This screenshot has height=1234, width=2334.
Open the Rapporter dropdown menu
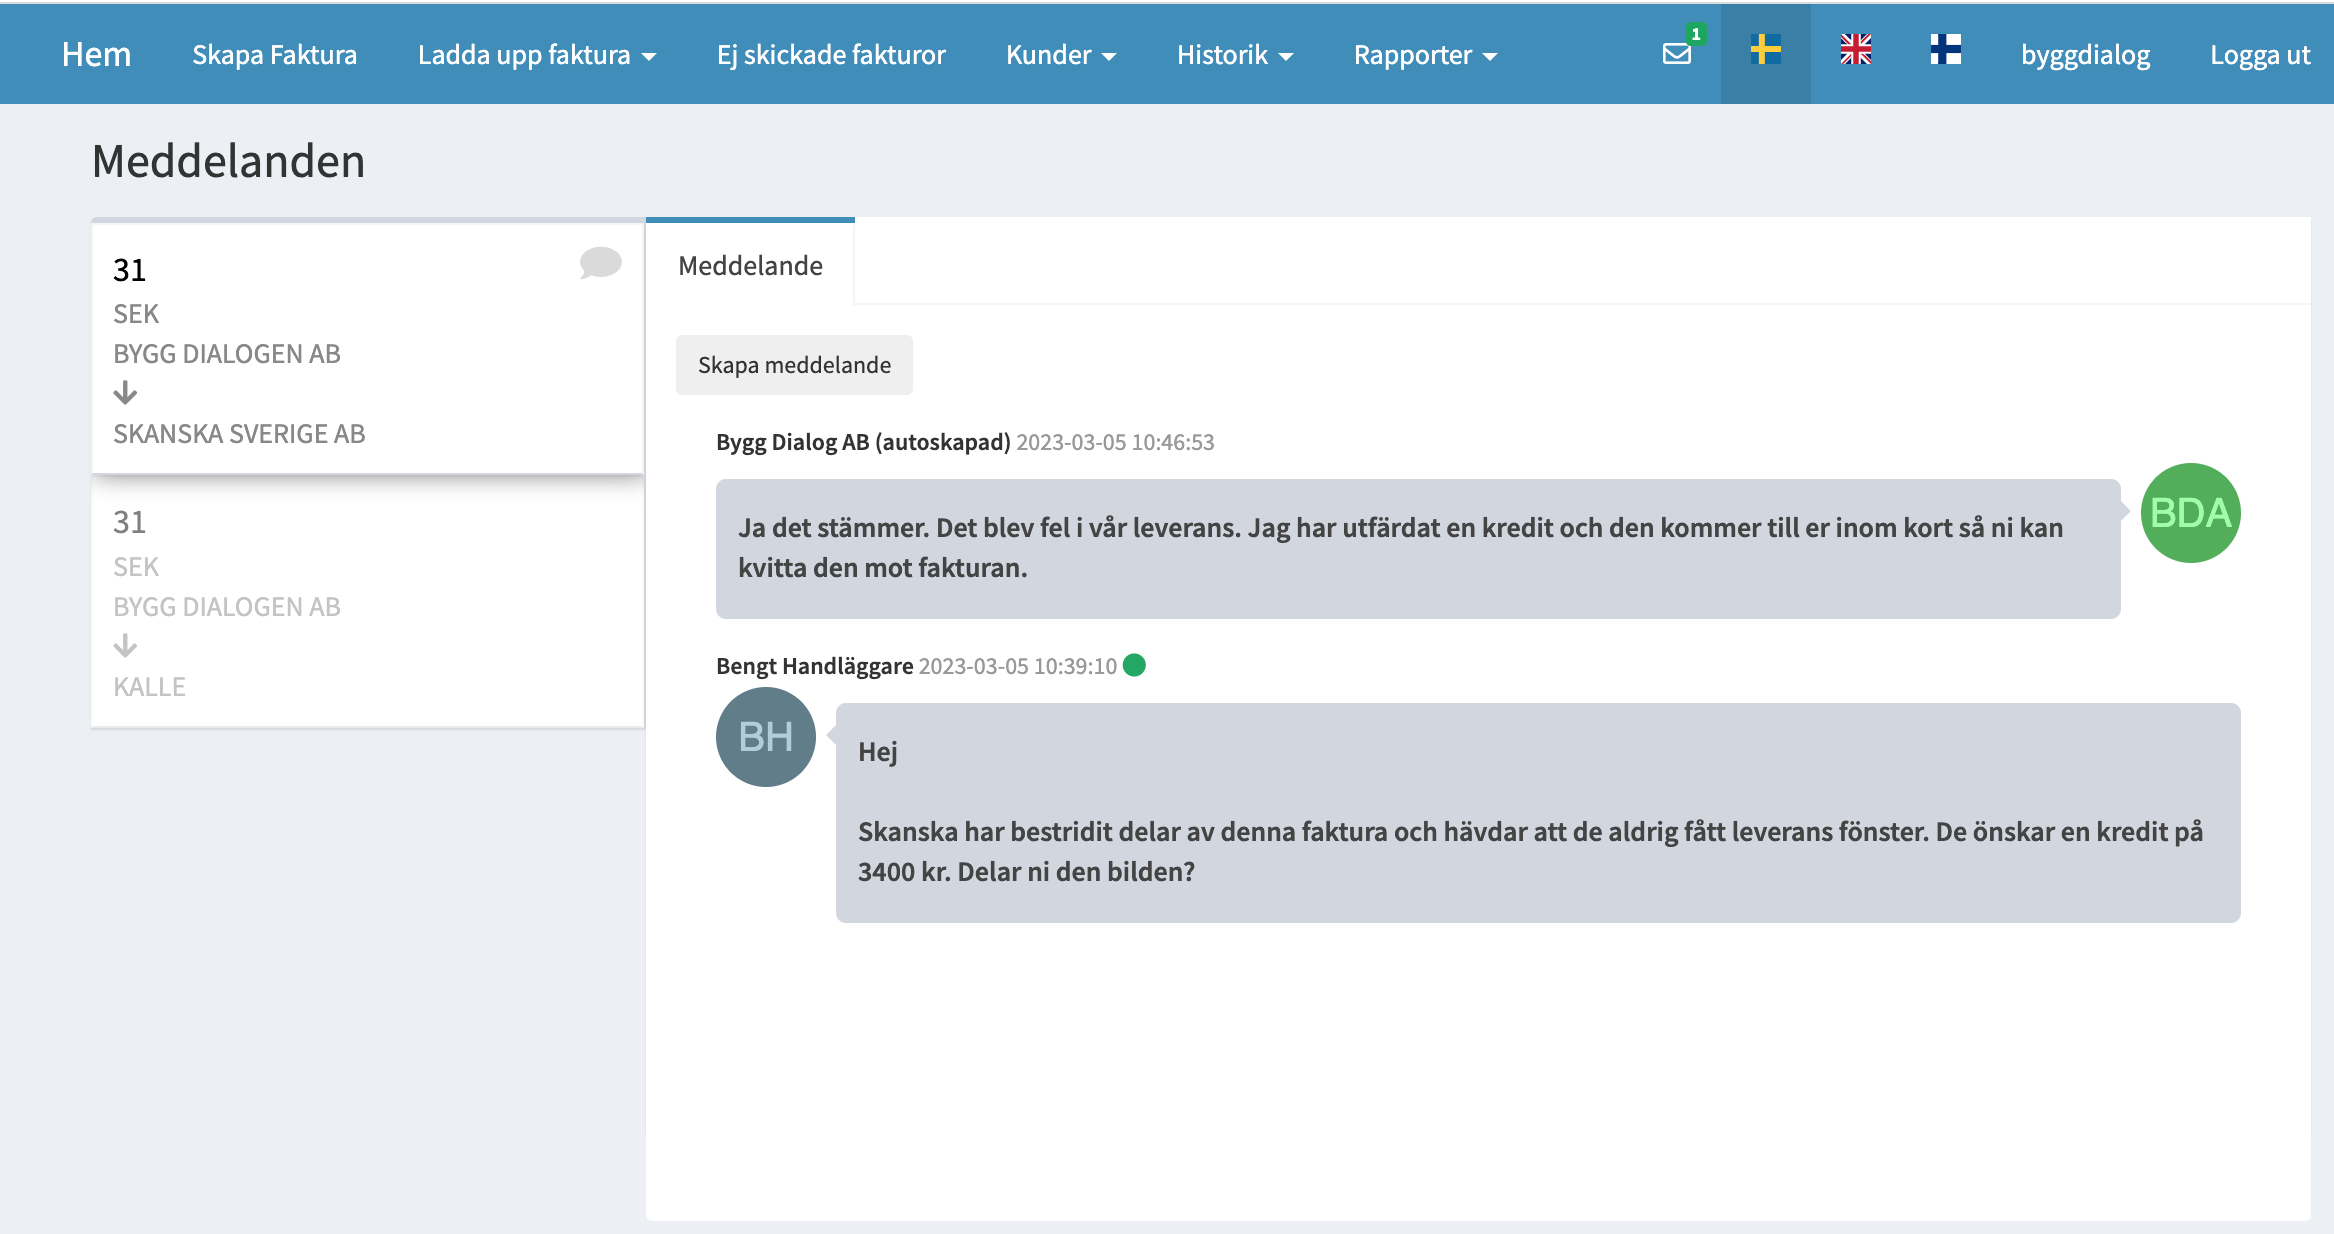(x=1424, y=55)
